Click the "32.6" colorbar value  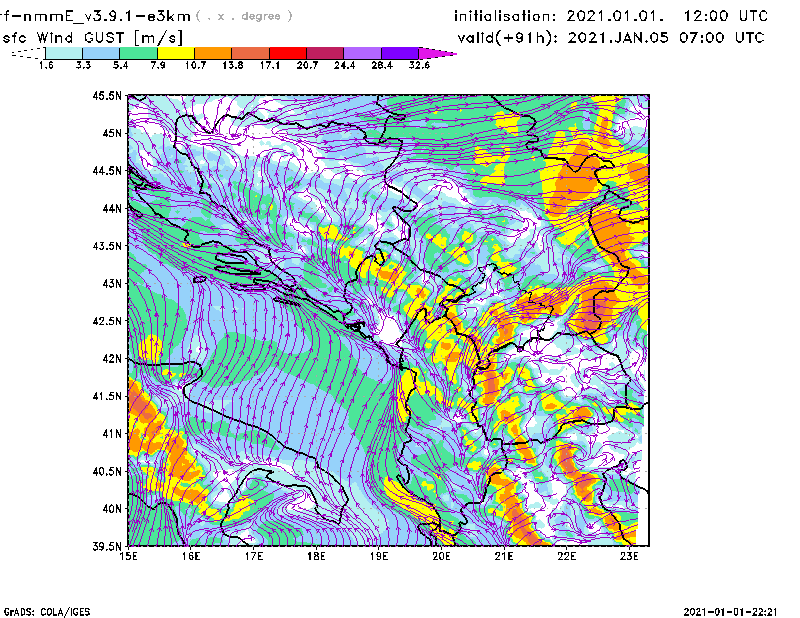(x=419, y=65)
